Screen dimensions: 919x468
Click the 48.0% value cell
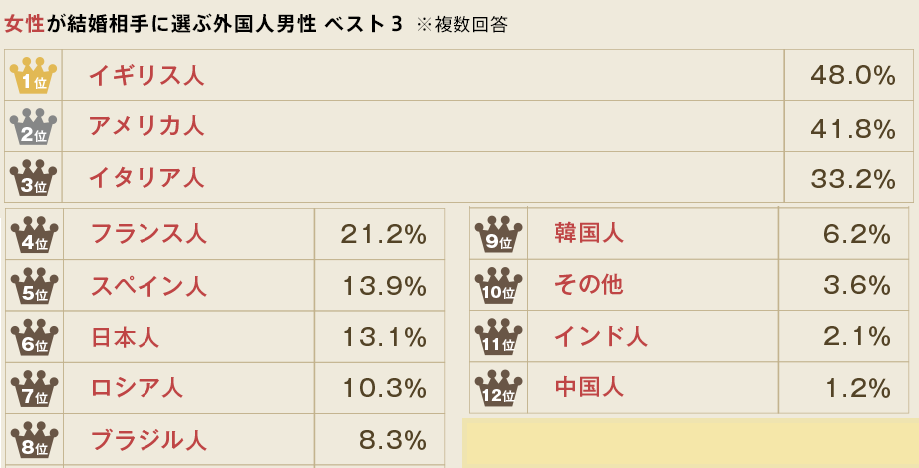tap(852, 76)
